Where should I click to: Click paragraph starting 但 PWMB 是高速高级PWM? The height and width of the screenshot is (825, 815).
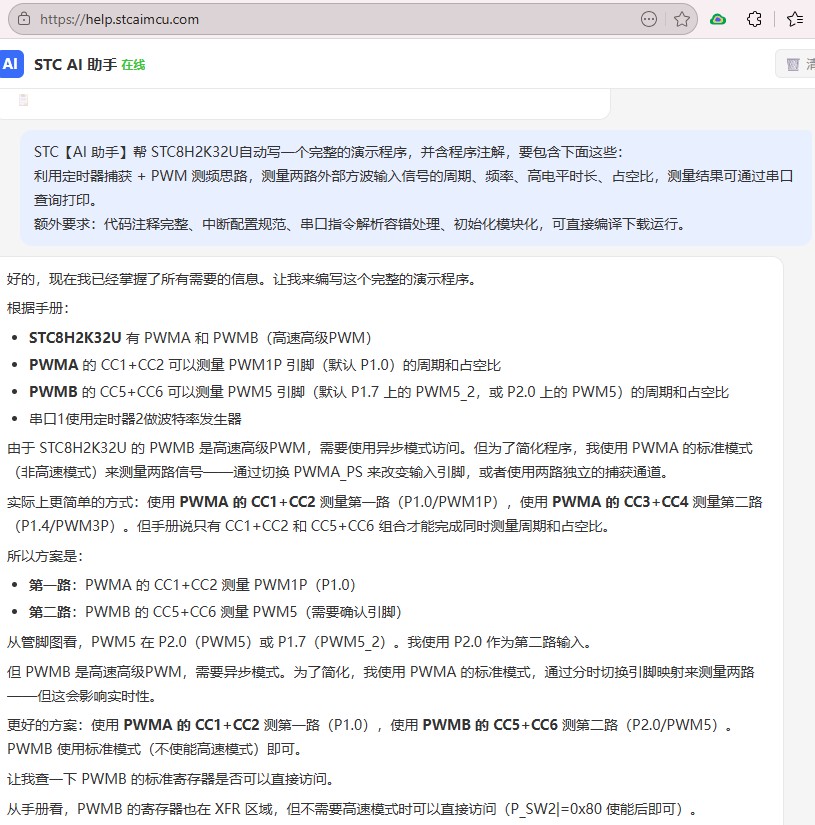click(381, 684)
